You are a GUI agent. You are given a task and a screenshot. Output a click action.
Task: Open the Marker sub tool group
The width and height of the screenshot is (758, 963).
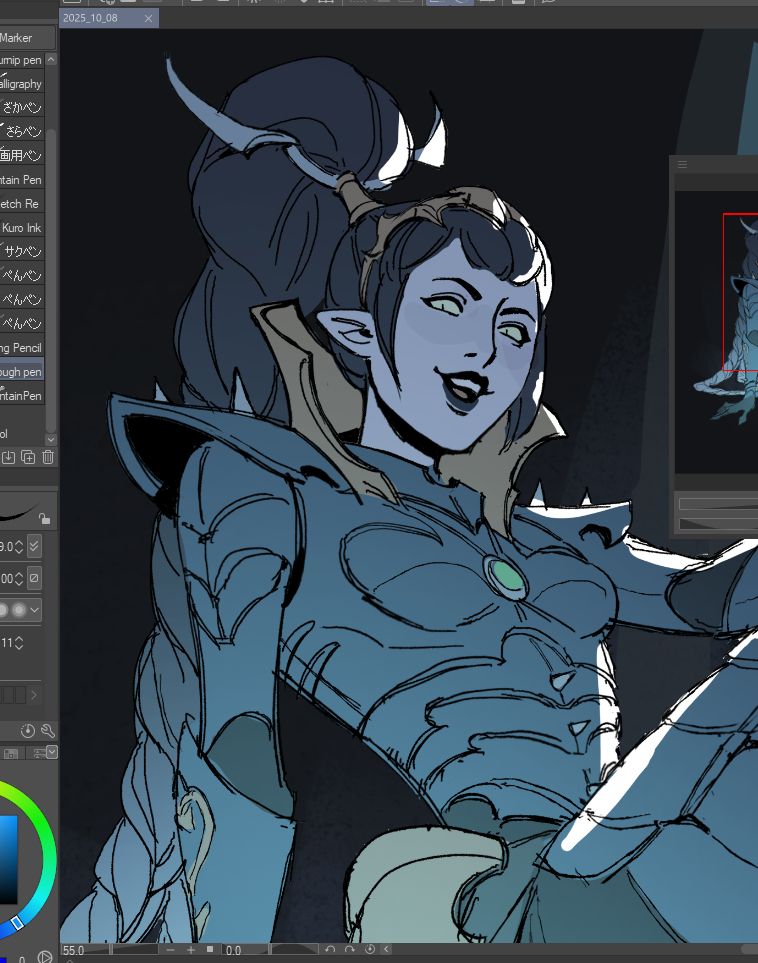27,38
